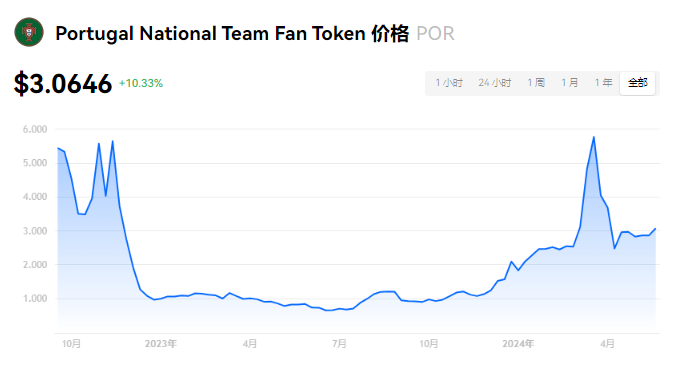
Task: Click the Portugal national team crest icon
Action: [x=29, y=32]
